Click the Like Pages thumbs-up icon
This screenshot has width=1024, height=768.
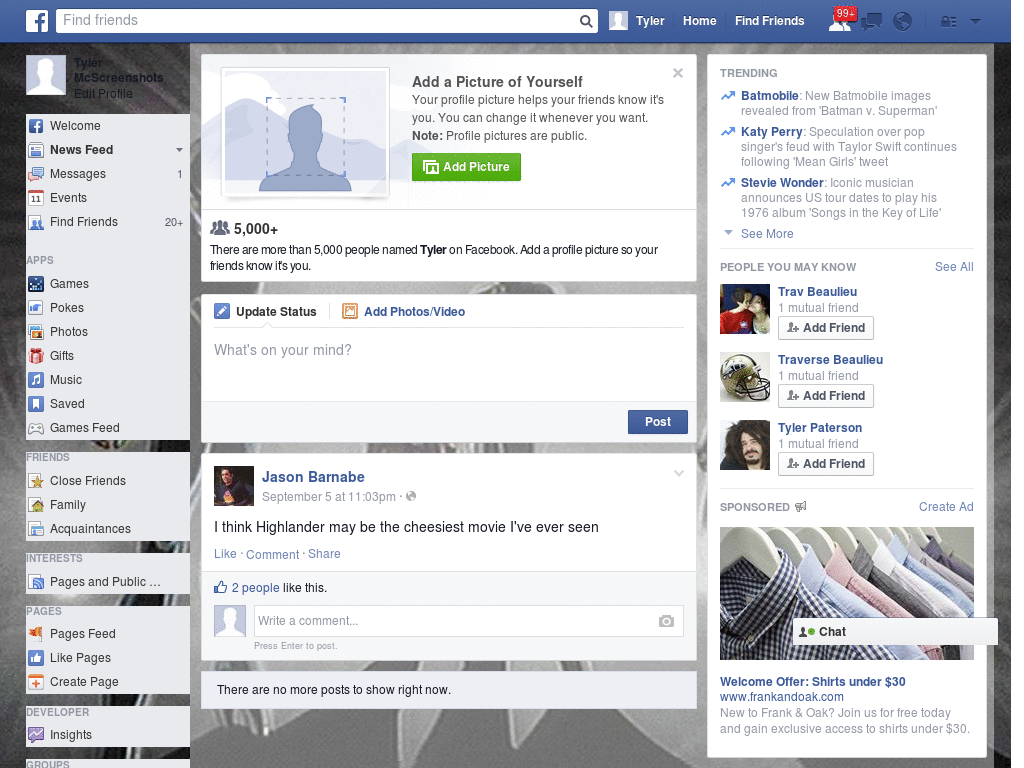click(x=36, y=658)
